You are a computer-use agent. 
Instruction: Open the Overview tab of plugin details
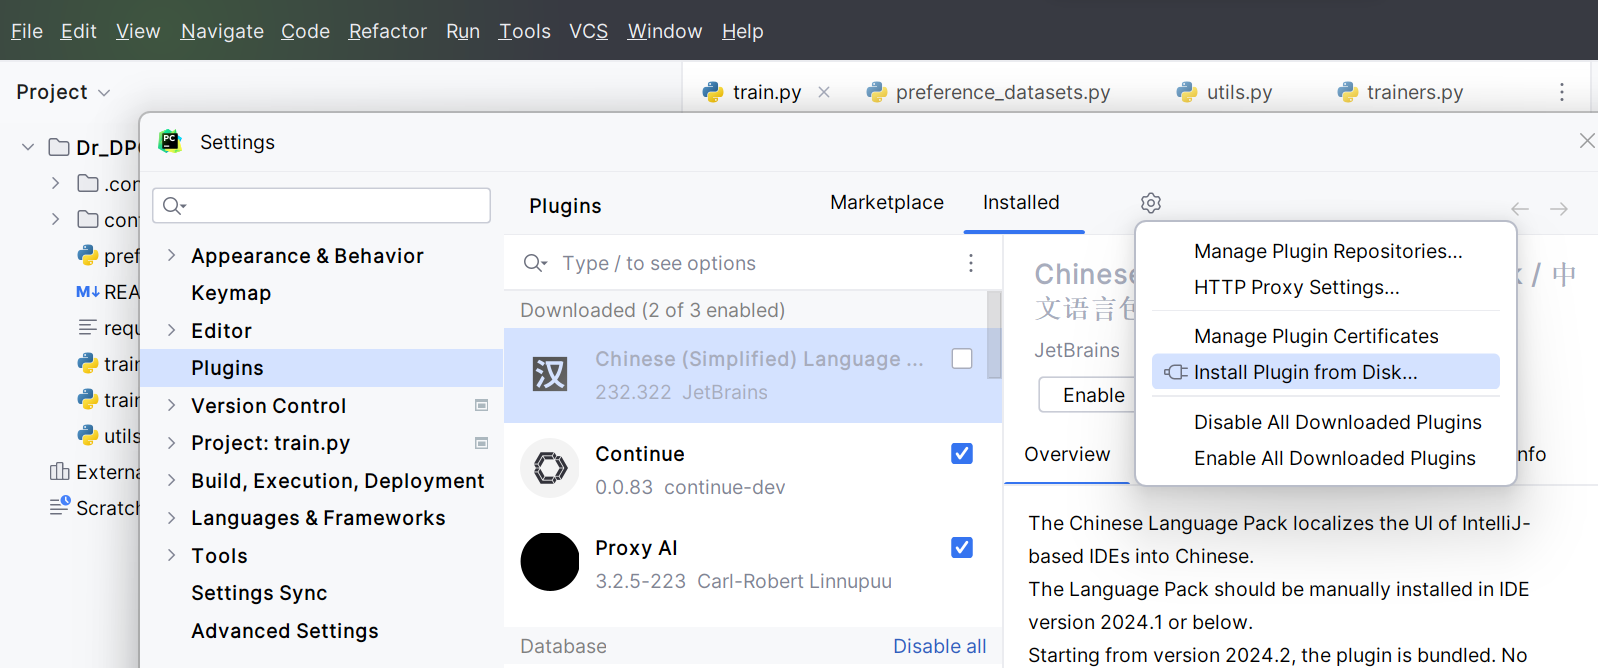[x=1067, y=454]
